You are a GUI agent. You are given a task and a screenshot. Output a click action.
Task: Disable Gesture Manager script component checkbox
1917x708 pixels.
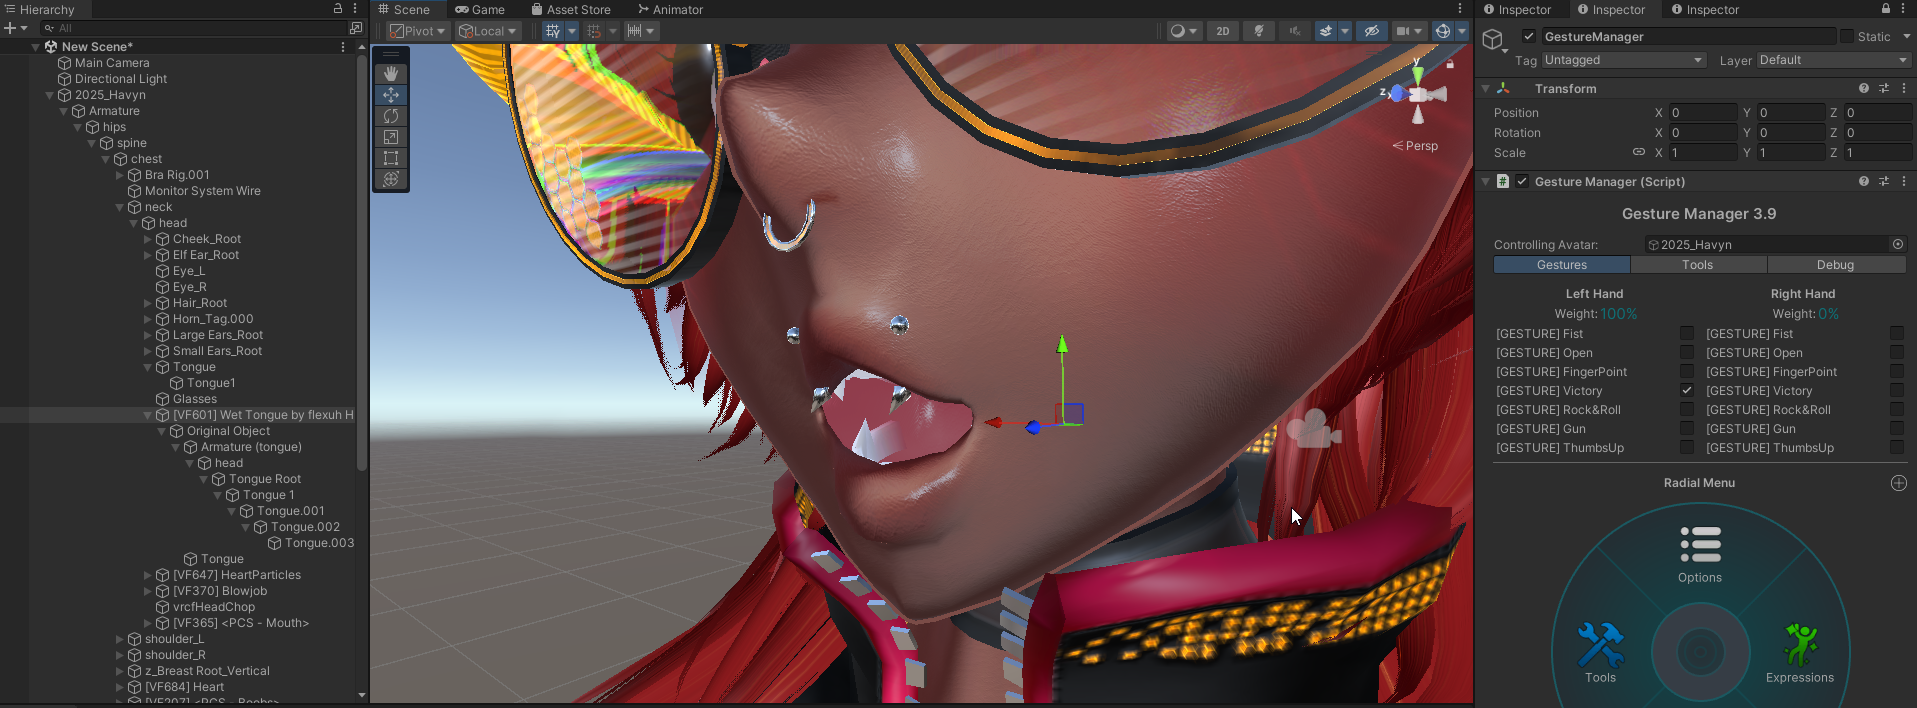pyautogui.click(x=1522, y=181)
